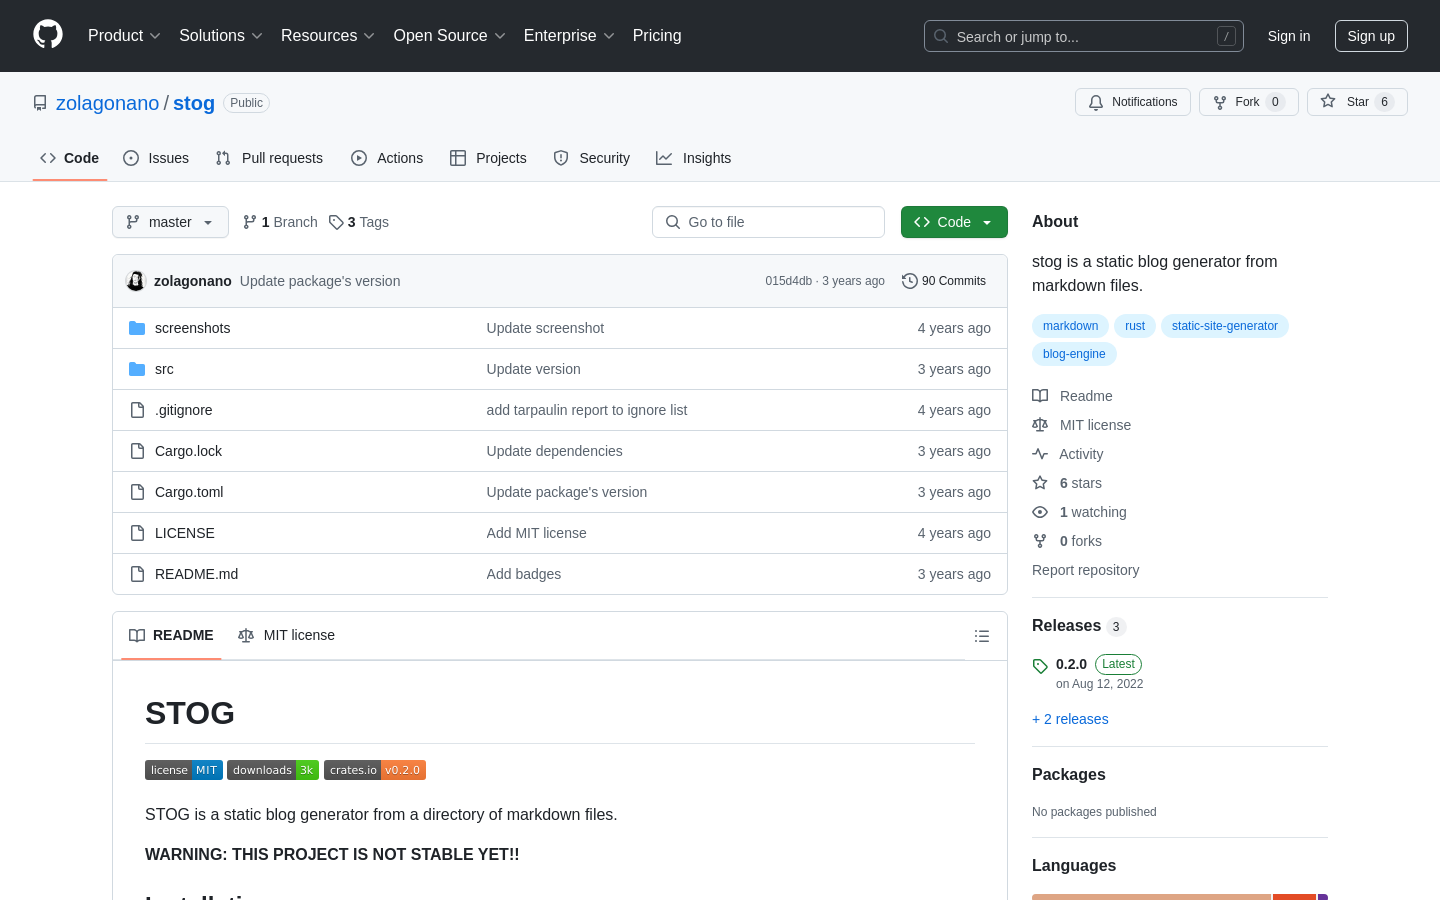The width and height of the screenshot is (1440, 900).
Task: Open the 'add tarpaulin report to ignore list' commit
Action: pyautogui.click(x=586, y=410)
